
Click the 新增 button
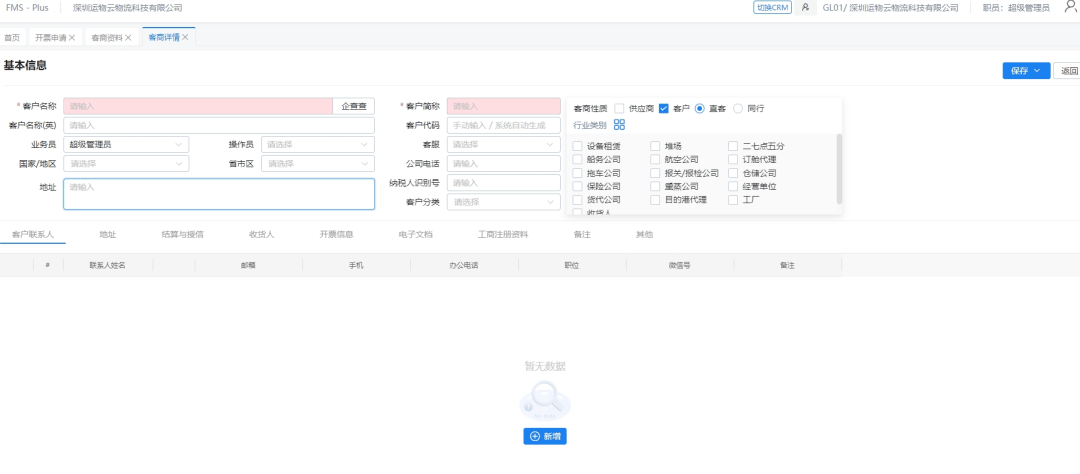click(545, 436)
